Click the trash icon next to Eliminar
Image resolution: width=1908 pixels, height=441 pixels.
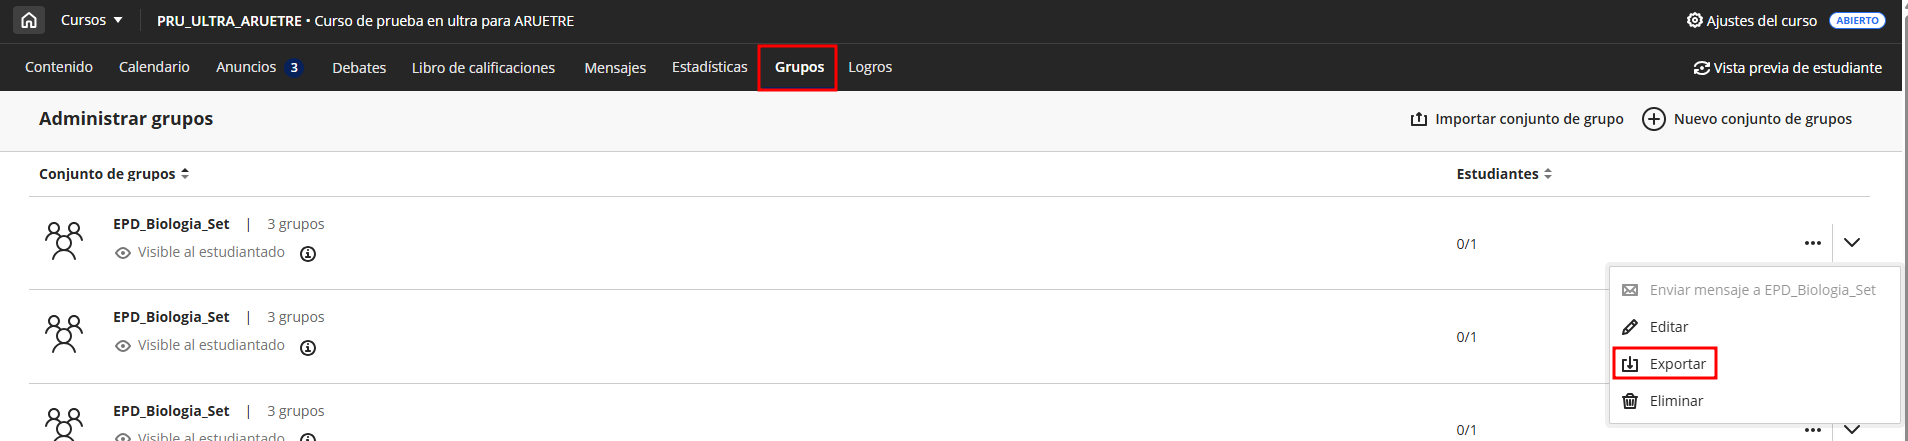coord(1630,401)
